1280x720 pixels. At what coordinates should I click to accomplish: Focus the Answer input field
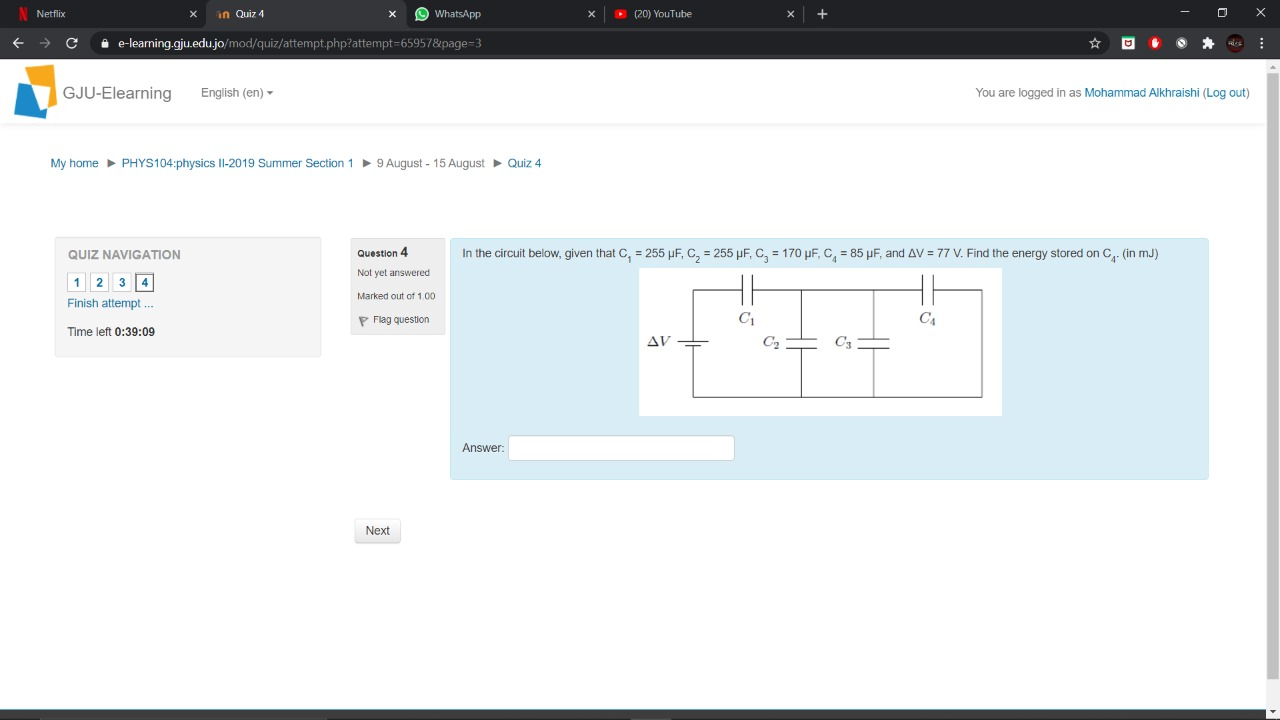coord(621,448)
